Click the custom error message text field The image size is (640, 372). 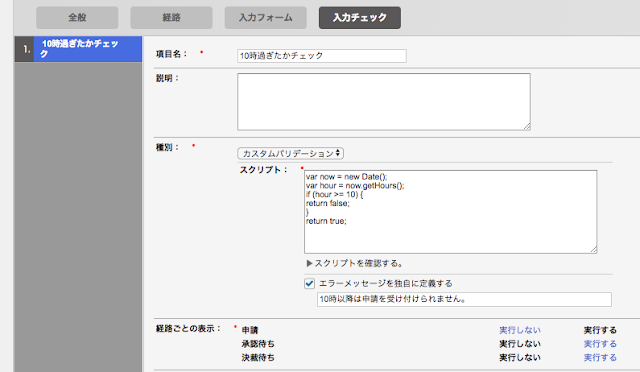click(464, 299)
